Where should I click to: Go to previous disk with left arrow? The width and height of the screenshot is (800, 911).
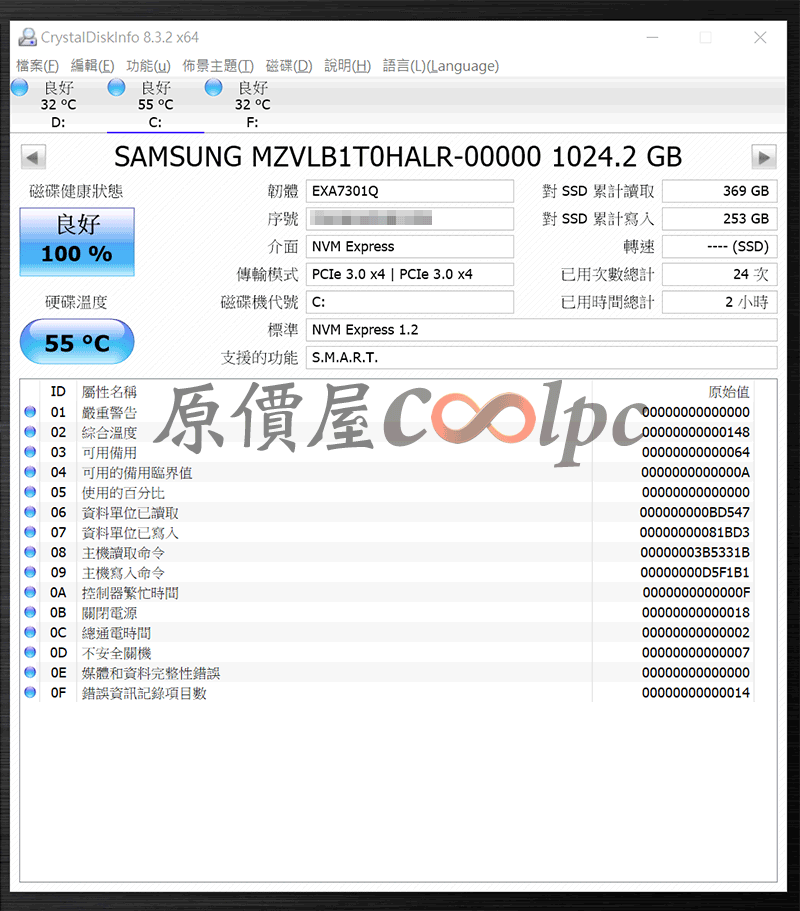tap(33, 157)
